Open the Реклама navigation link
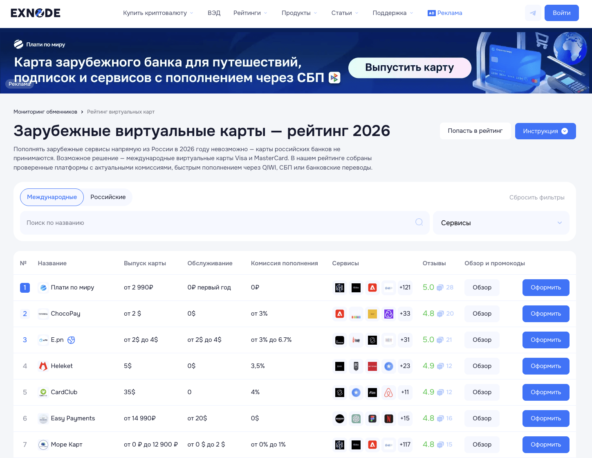The width and height of the screenshot is (592, 458). coord(445,13)
